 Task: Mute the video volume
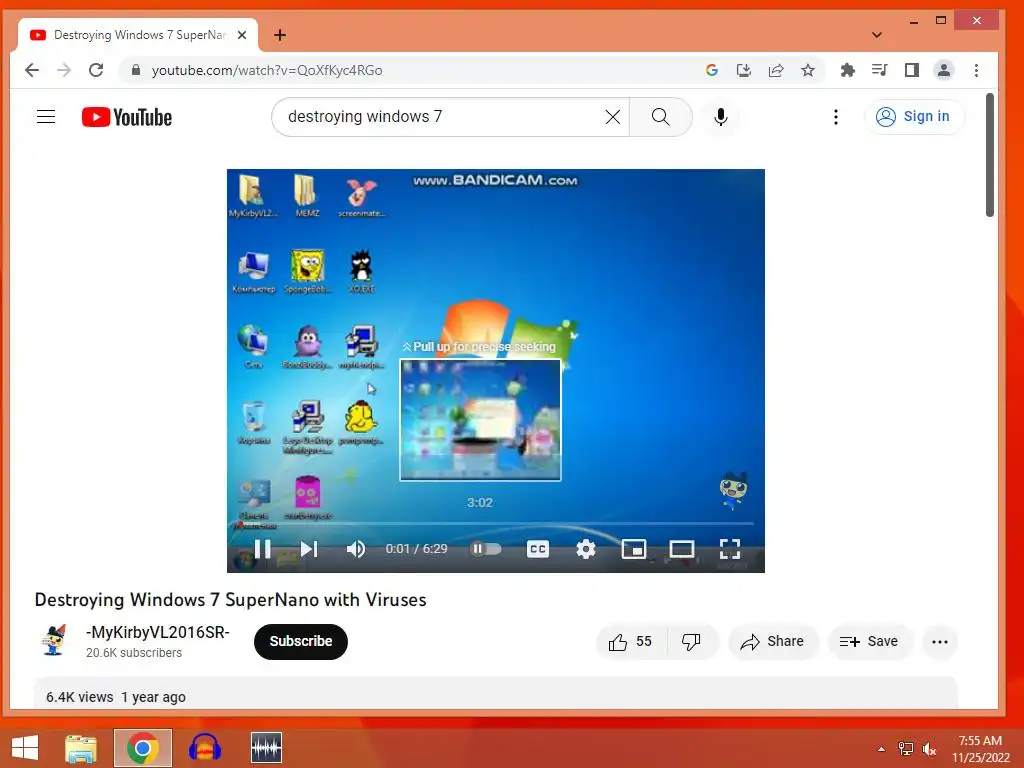click(356, 549)
